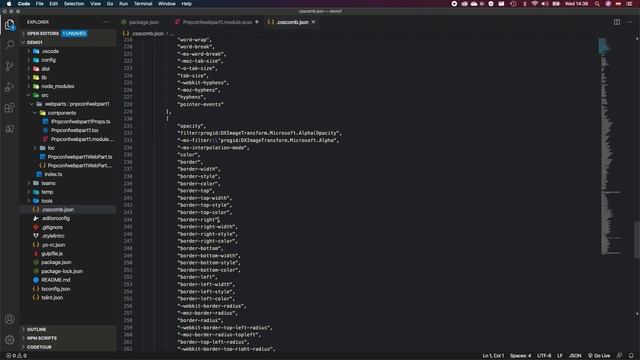Viewport: 640px width, 360px height.
Task: Collapse the components folder
Action: 61,113
